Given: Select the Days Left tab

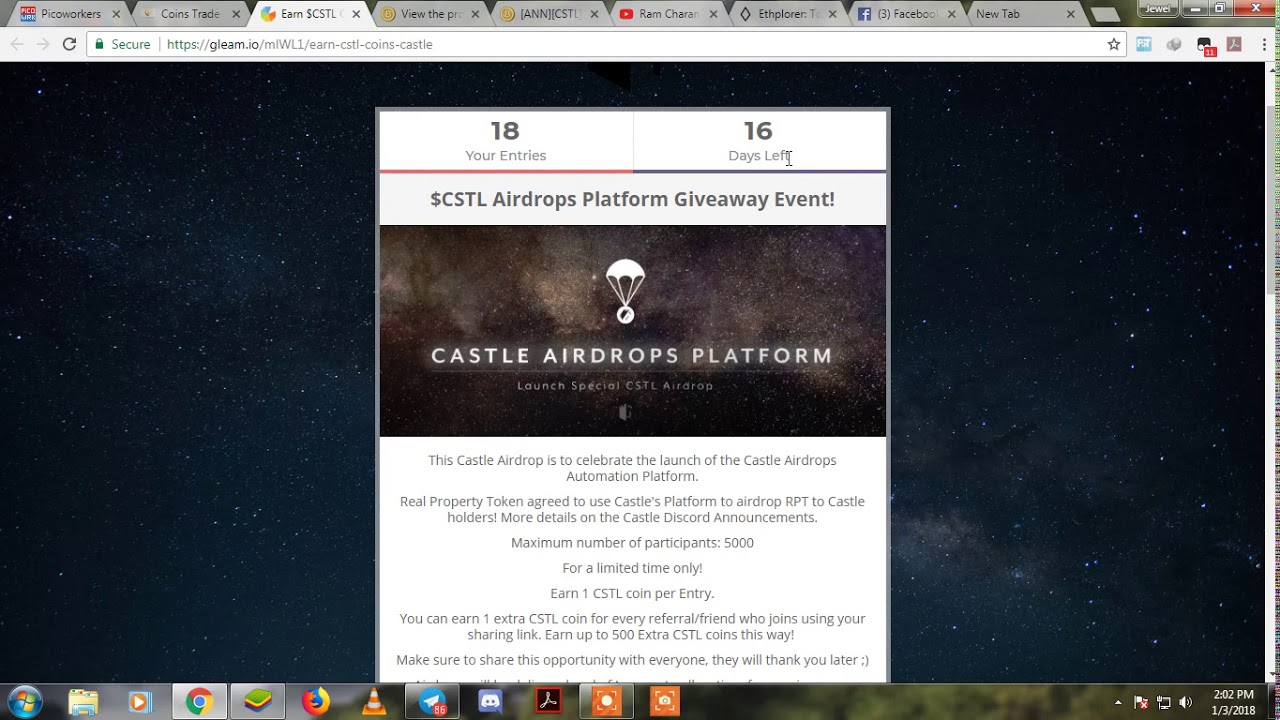Looking at the screenshot, I should [x=759, y=141].
